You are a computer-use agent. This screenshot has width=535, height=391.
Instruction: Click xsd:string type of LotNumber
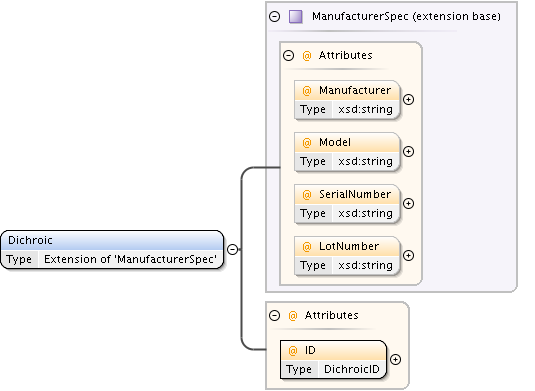(365, 265)
